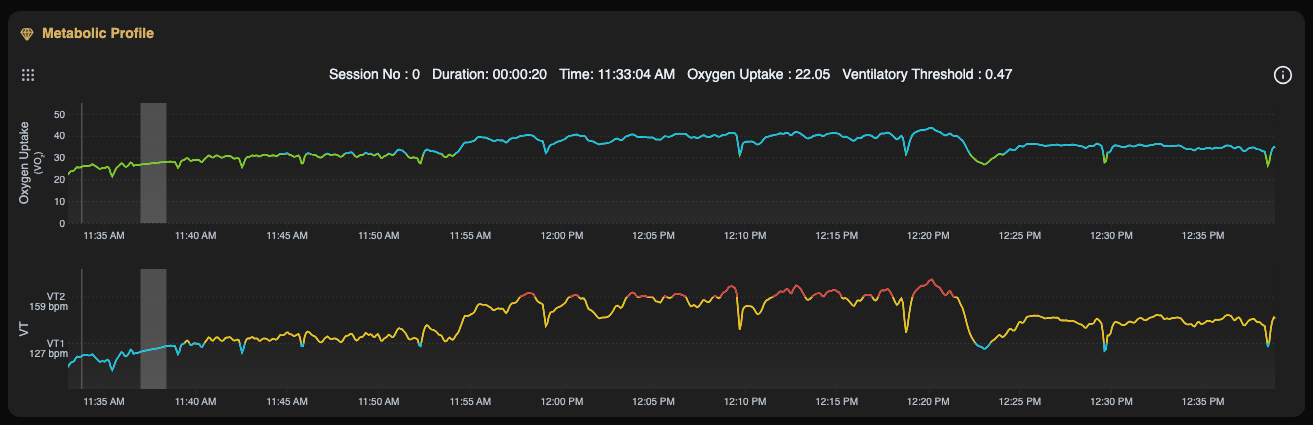Click the 0 tick on the Oxygen Uptake axis

tap(62, 224)
